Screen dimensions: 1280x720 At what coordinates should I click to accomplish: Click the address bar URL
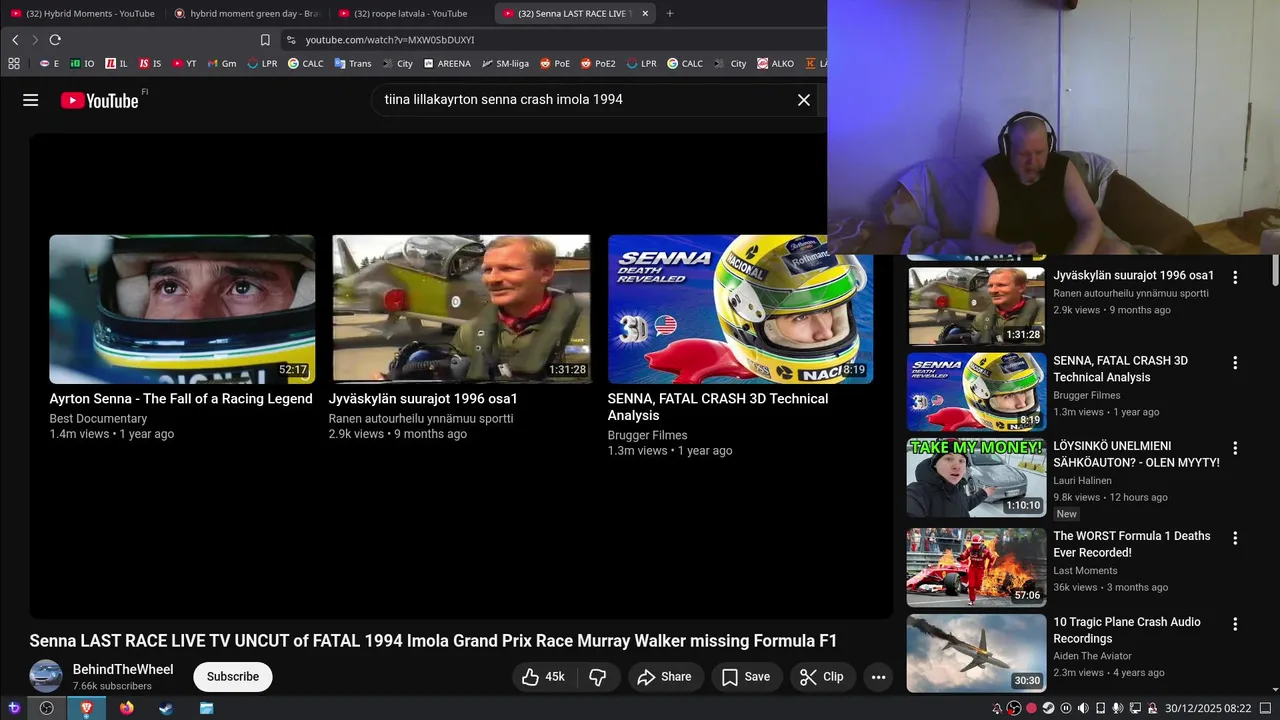click(x=390, y=40)
